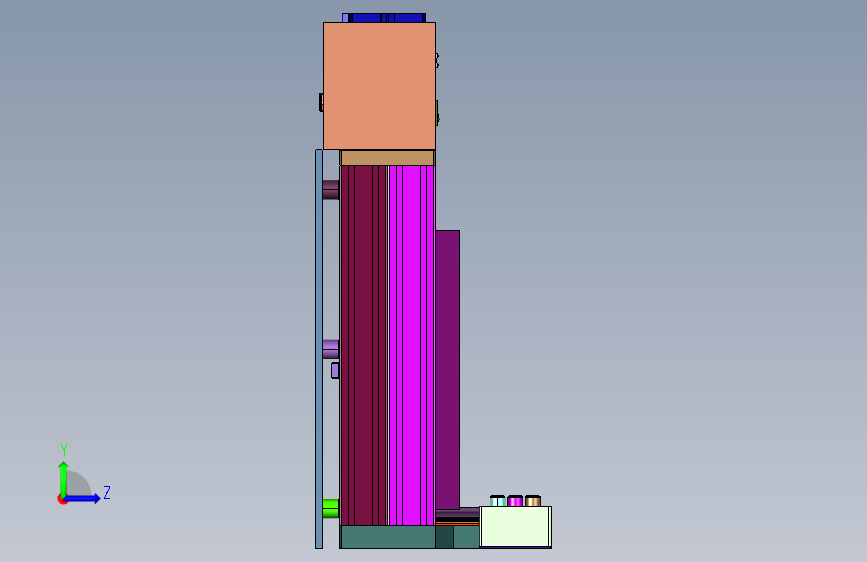The image size is (867, 562).
Task: Click the green Y axis arrow of the triad
Action: 64,478
